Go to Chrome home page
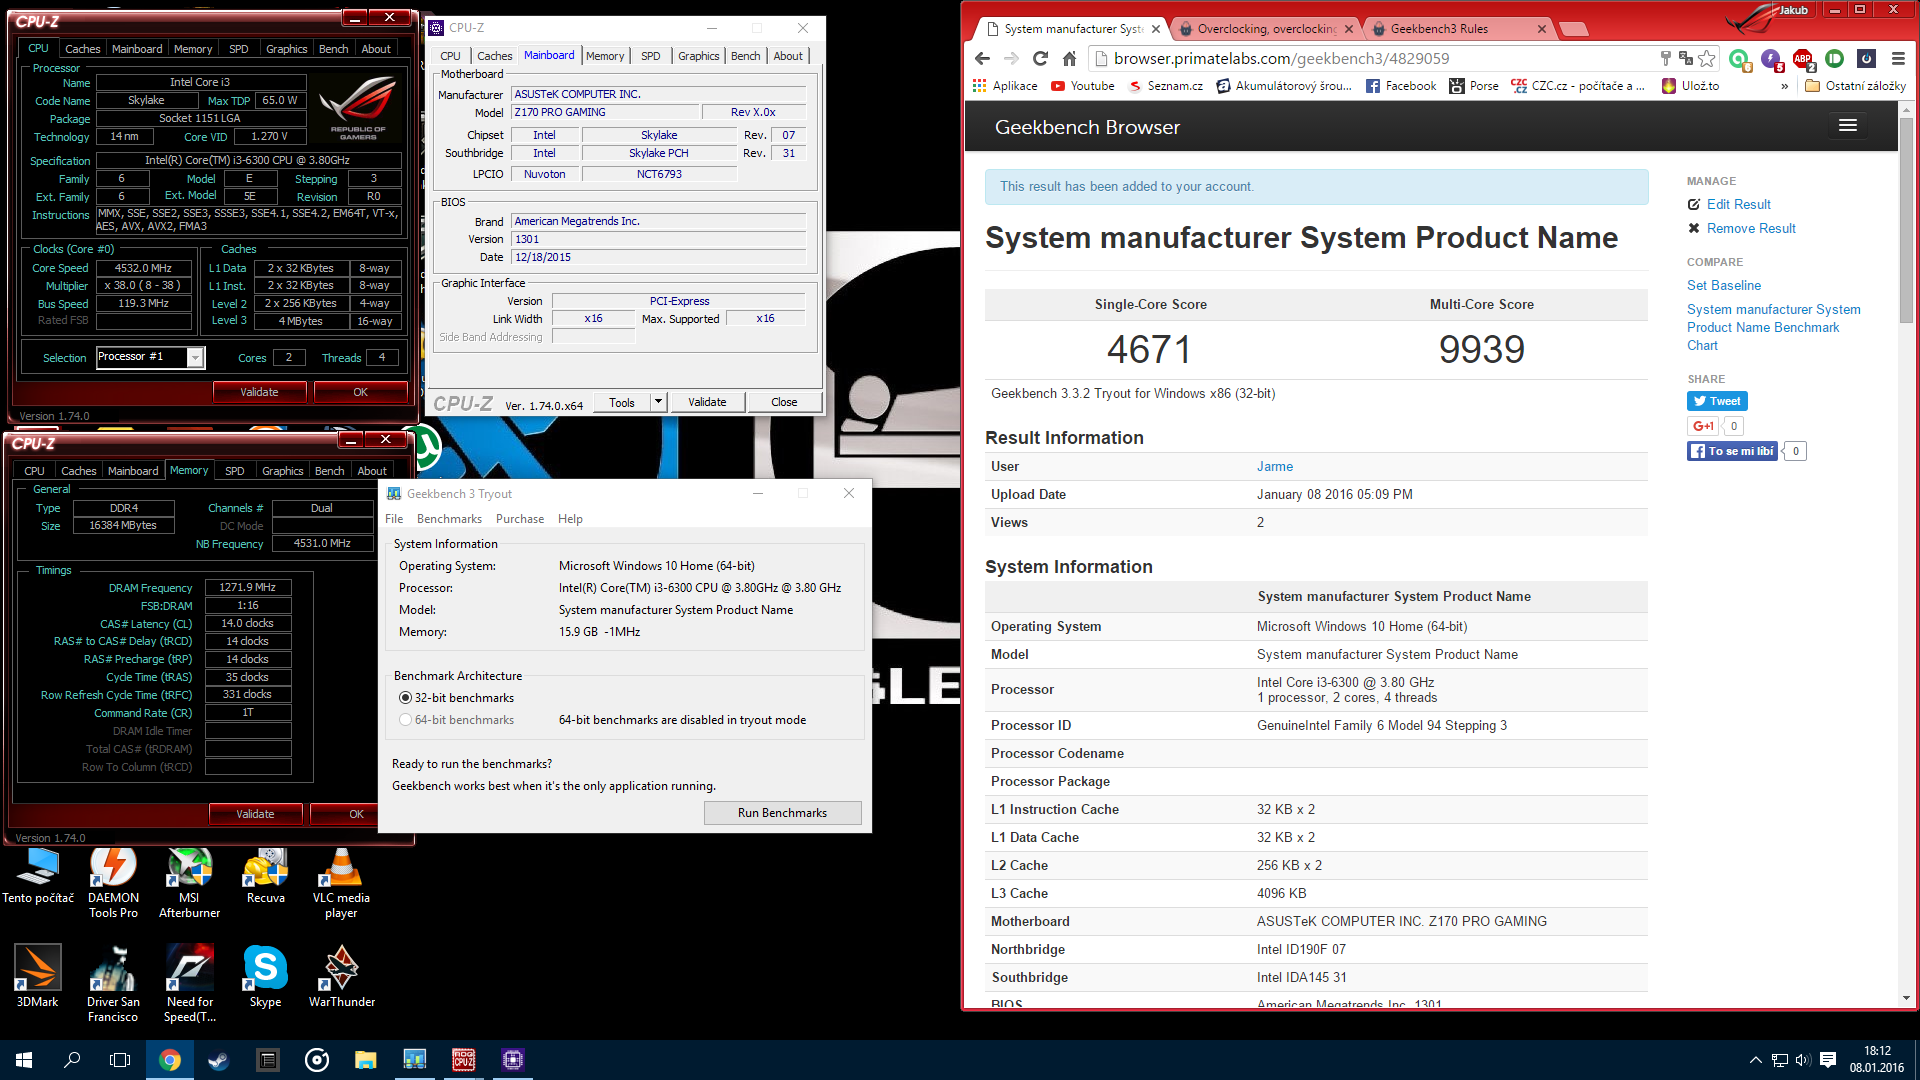This screenshot has height=1080, width=1920. (x=1069, y=59)
